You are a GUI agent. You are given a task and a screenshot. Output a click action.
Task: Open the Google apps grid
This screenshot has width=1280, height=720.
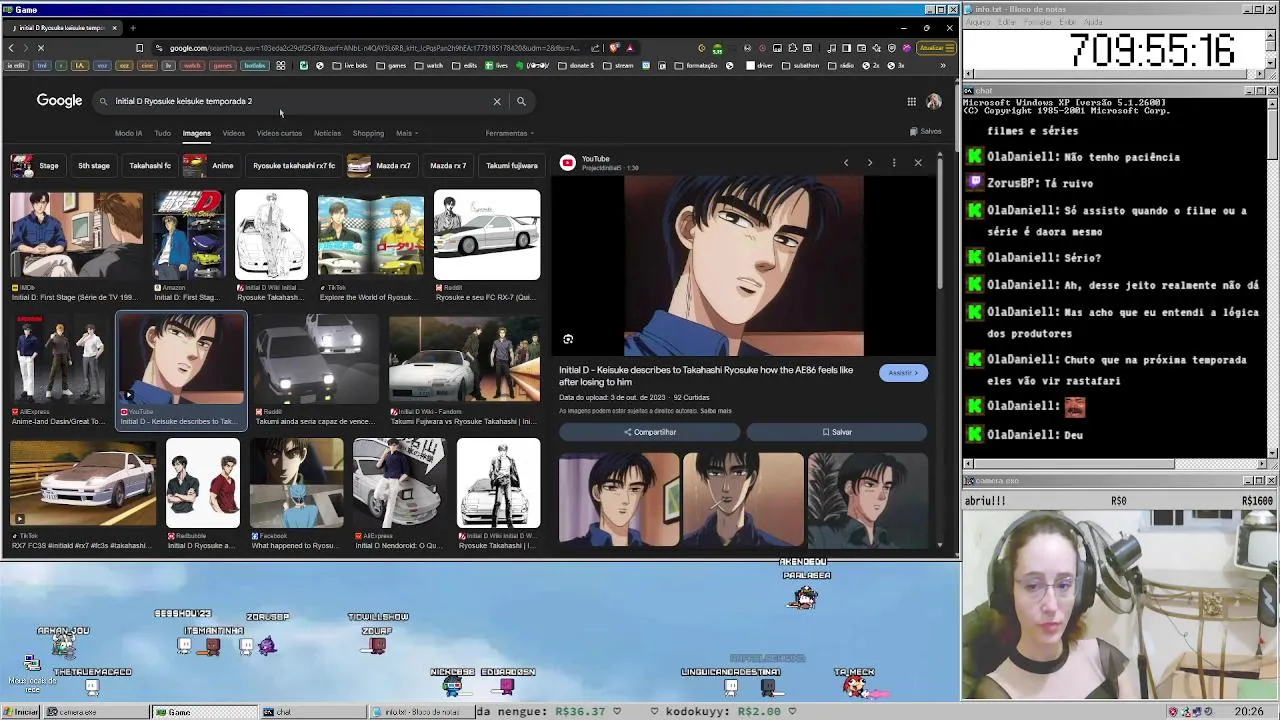(911, 101)
